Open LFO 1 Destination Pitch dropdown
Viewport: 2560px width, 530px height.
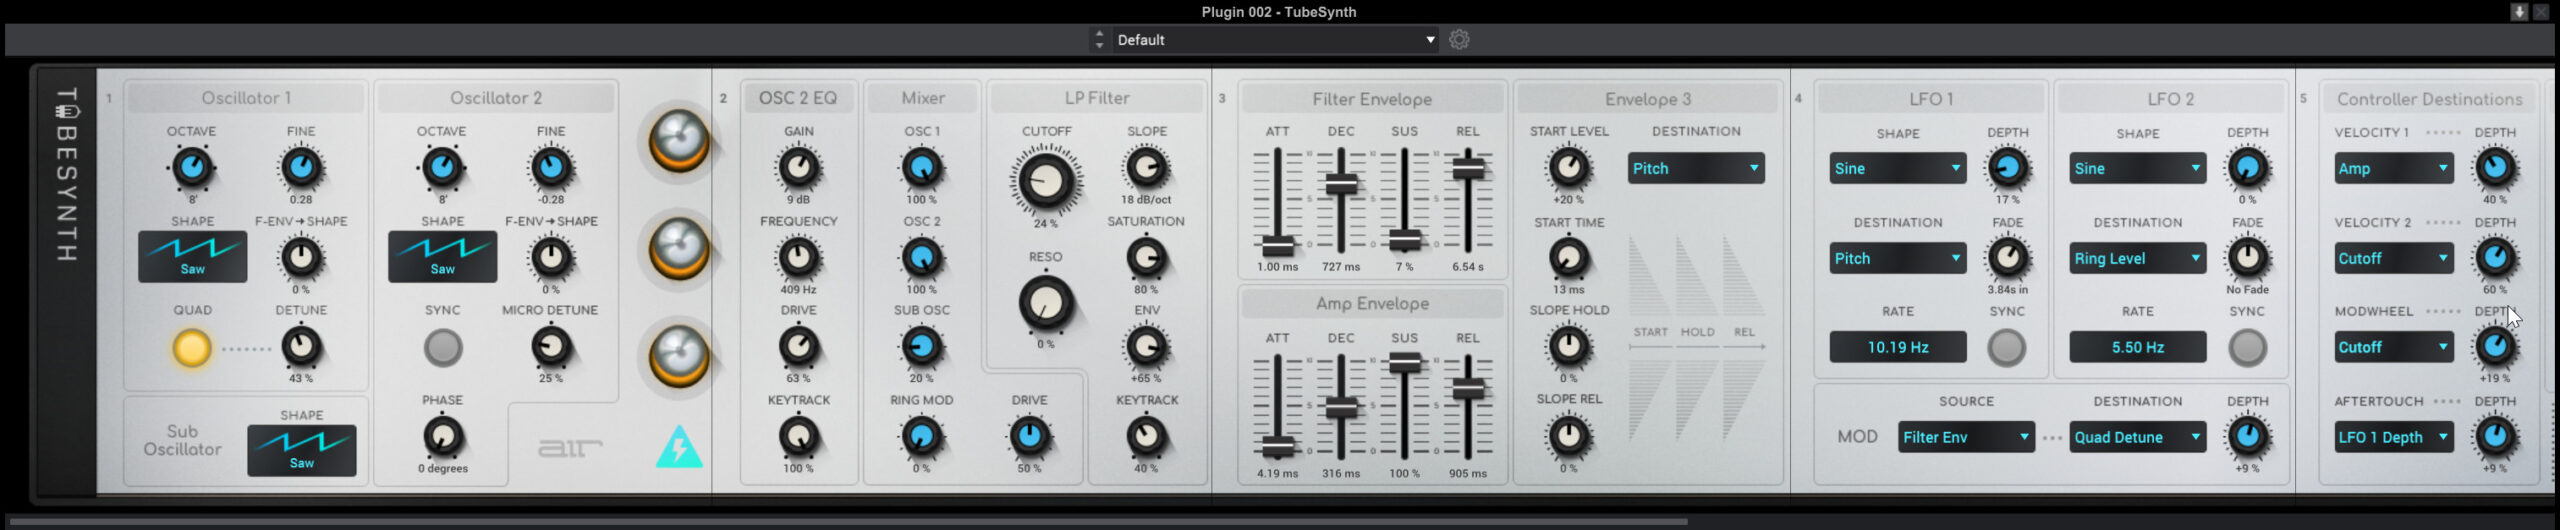(x=1898, y=258)
